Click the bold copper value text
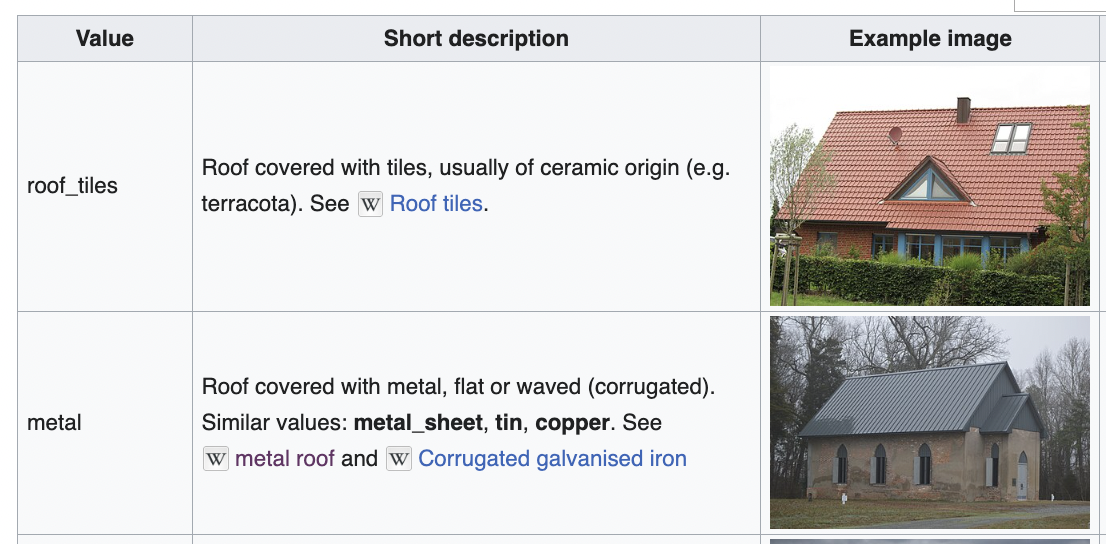Screen dimensions: 1106x544 572,423
